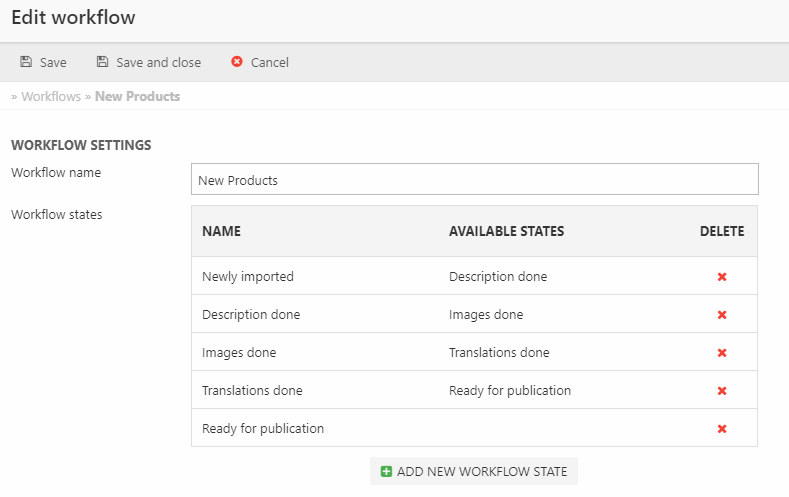Delete the Description done workflow state
The width and height of the screenshot is (789, 497).
point(722,315)
